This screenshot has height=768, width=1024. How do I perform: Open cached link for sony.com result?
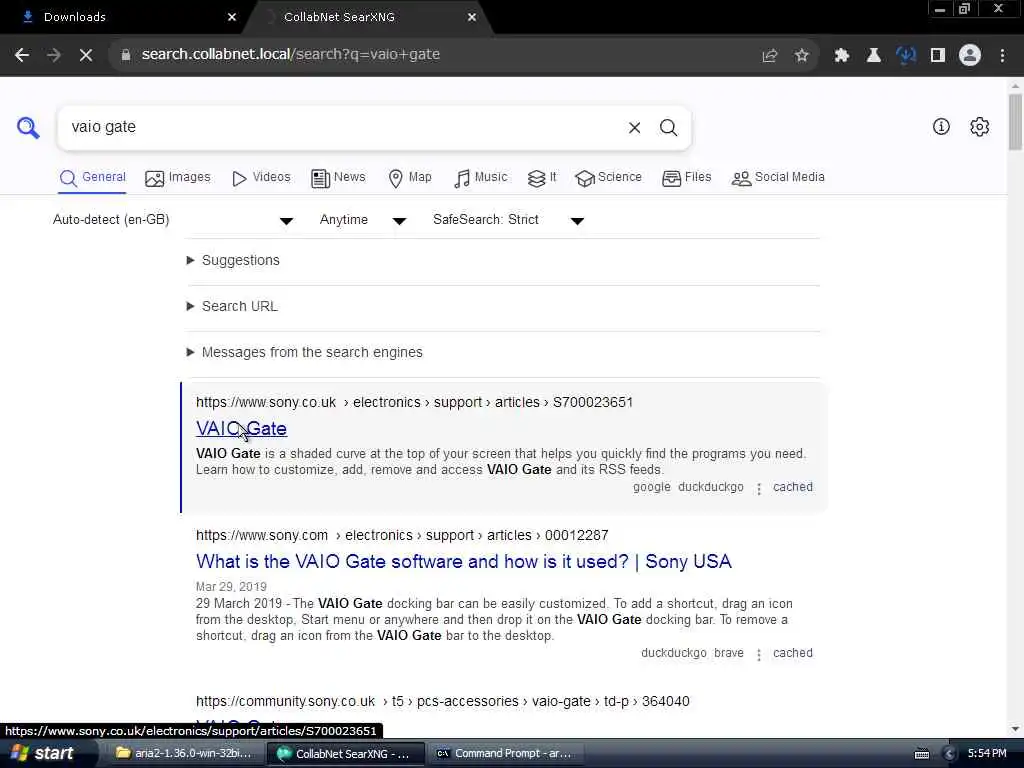point(793,654)
